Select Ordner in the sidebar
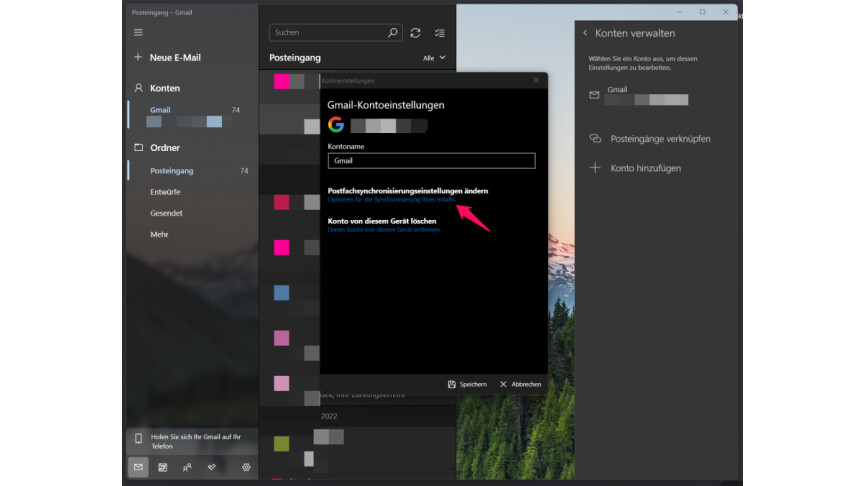 coord(165,148)
